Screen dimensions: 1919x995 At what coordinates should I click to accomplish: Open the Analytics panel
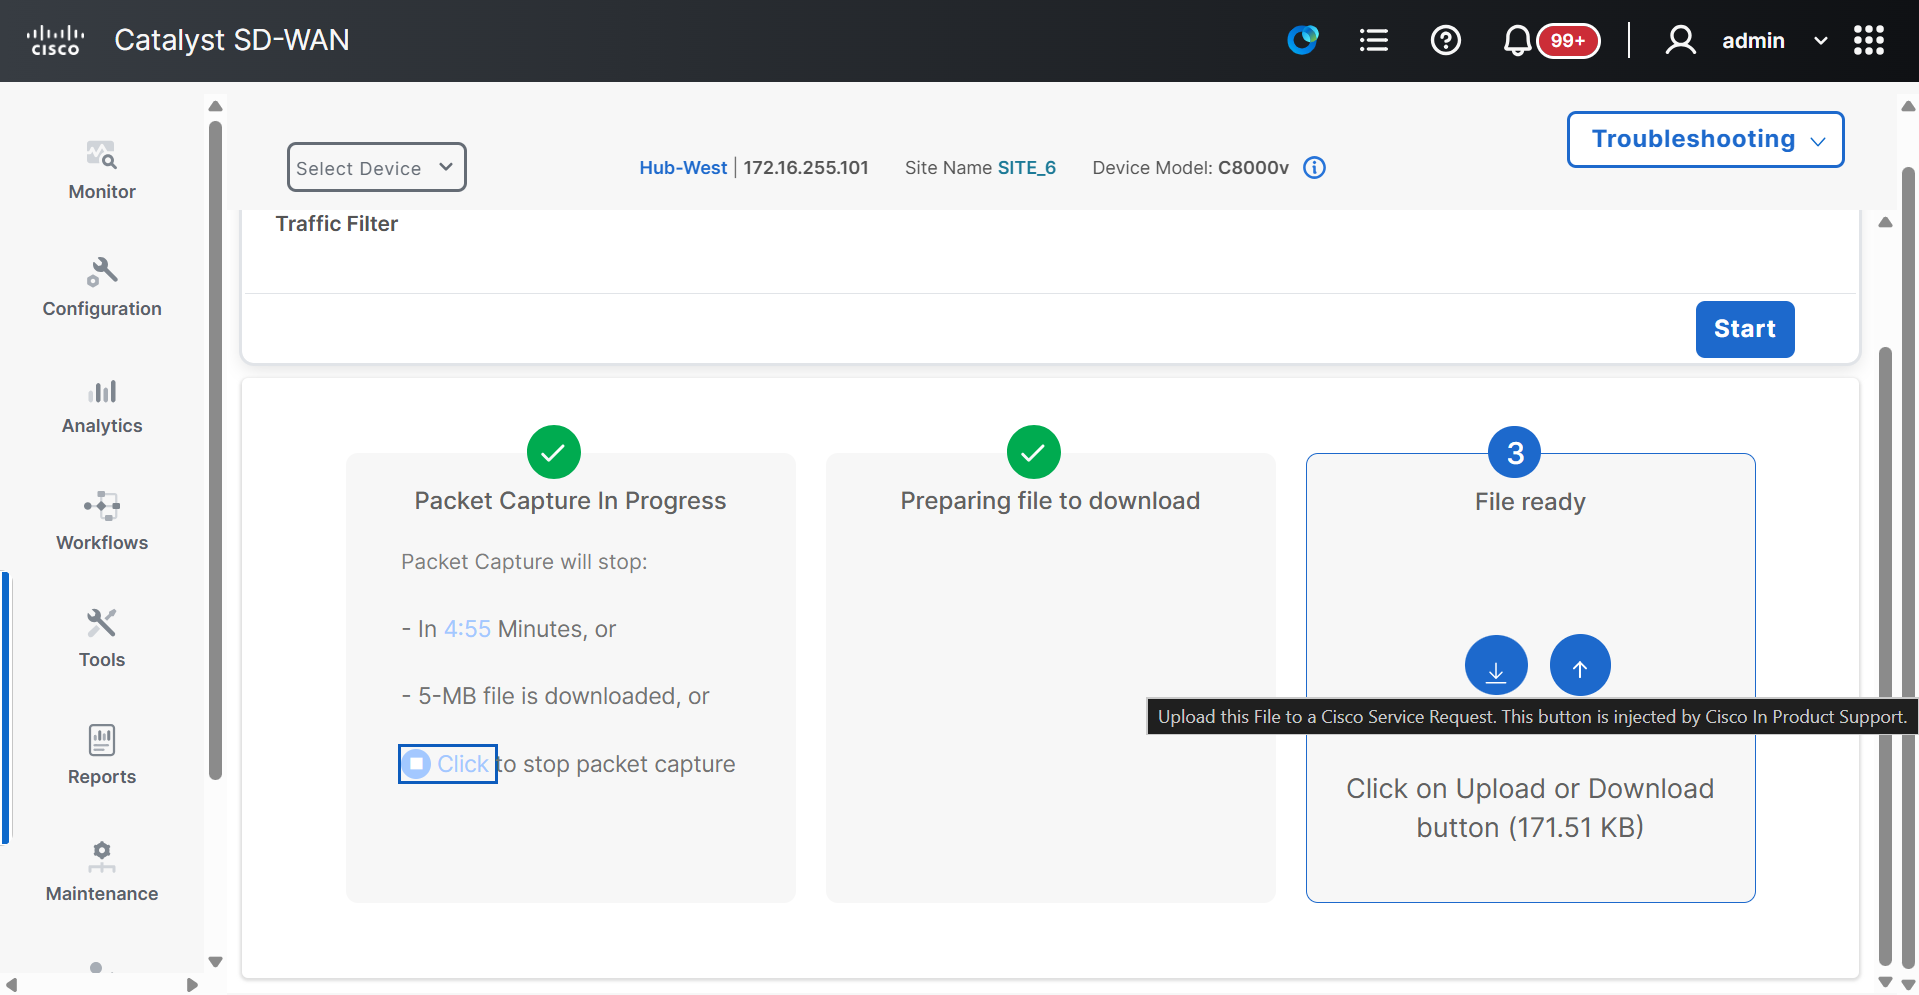click(x=101, y=405)
